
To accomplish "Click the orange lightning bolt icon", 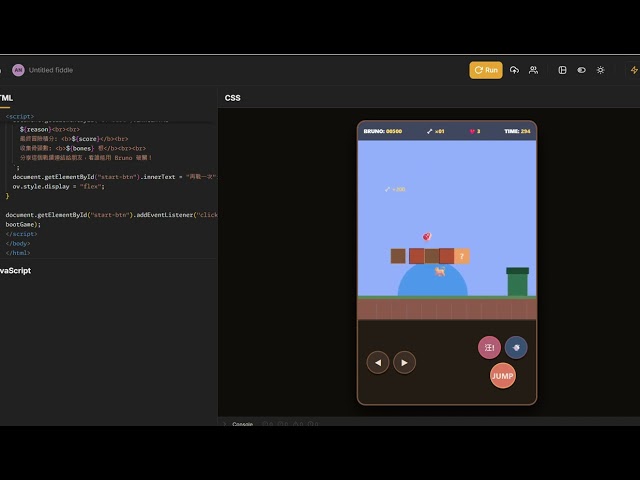I will (x=634, y=70).
